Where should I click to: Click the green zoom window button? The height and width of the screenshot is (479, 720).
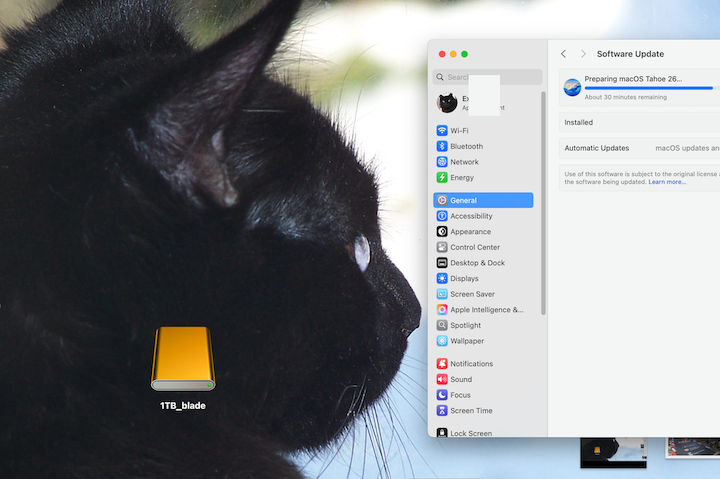click(x=465, y=54)
